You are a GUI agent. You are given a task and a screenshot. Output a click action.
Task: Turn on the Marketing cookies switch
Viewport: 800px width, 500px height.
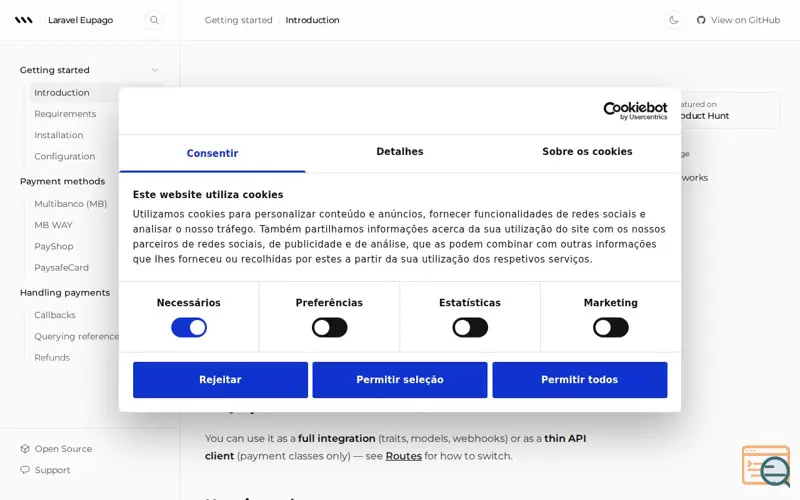pyautogui.click(x=611, y=328)
